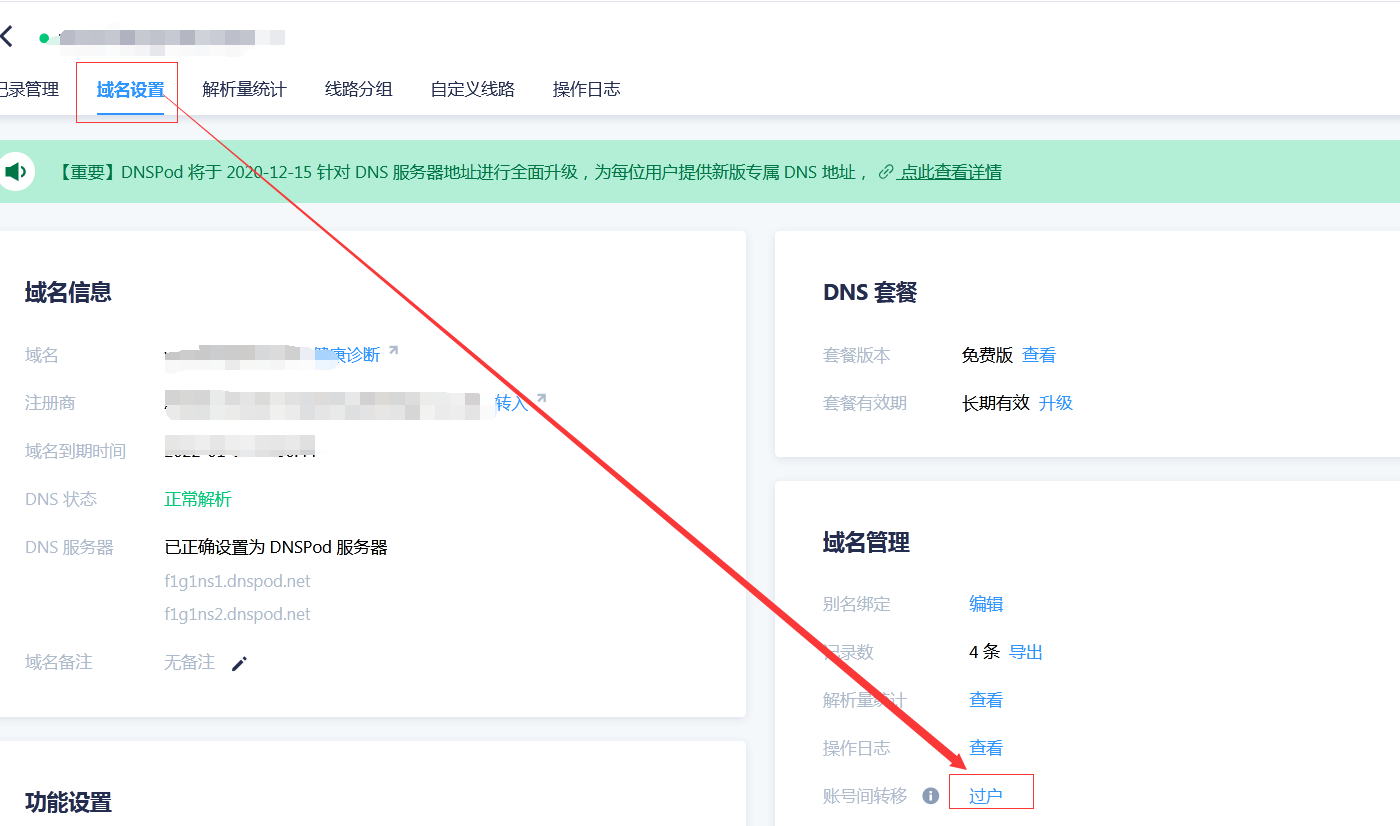Image resolution: width=1400 pixels, height=826 pixels.
Task: Open the 解析量统计 tab
Action: (245, 89)
